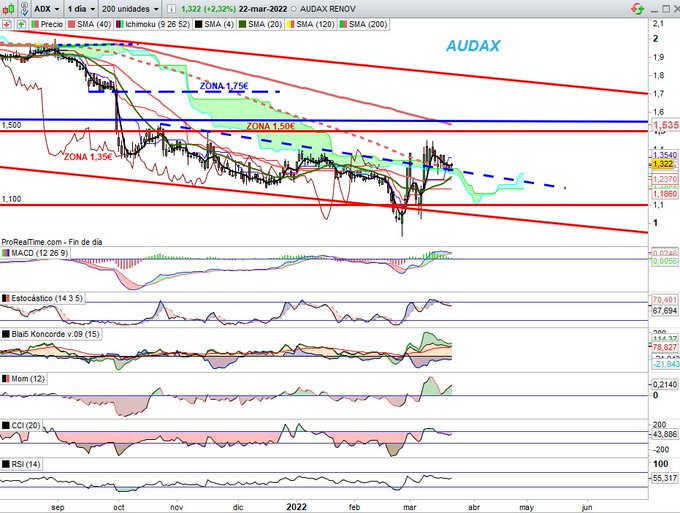Open the SMA (20) indicator label
Screen dimensions: 680x513
click(260, 24)
